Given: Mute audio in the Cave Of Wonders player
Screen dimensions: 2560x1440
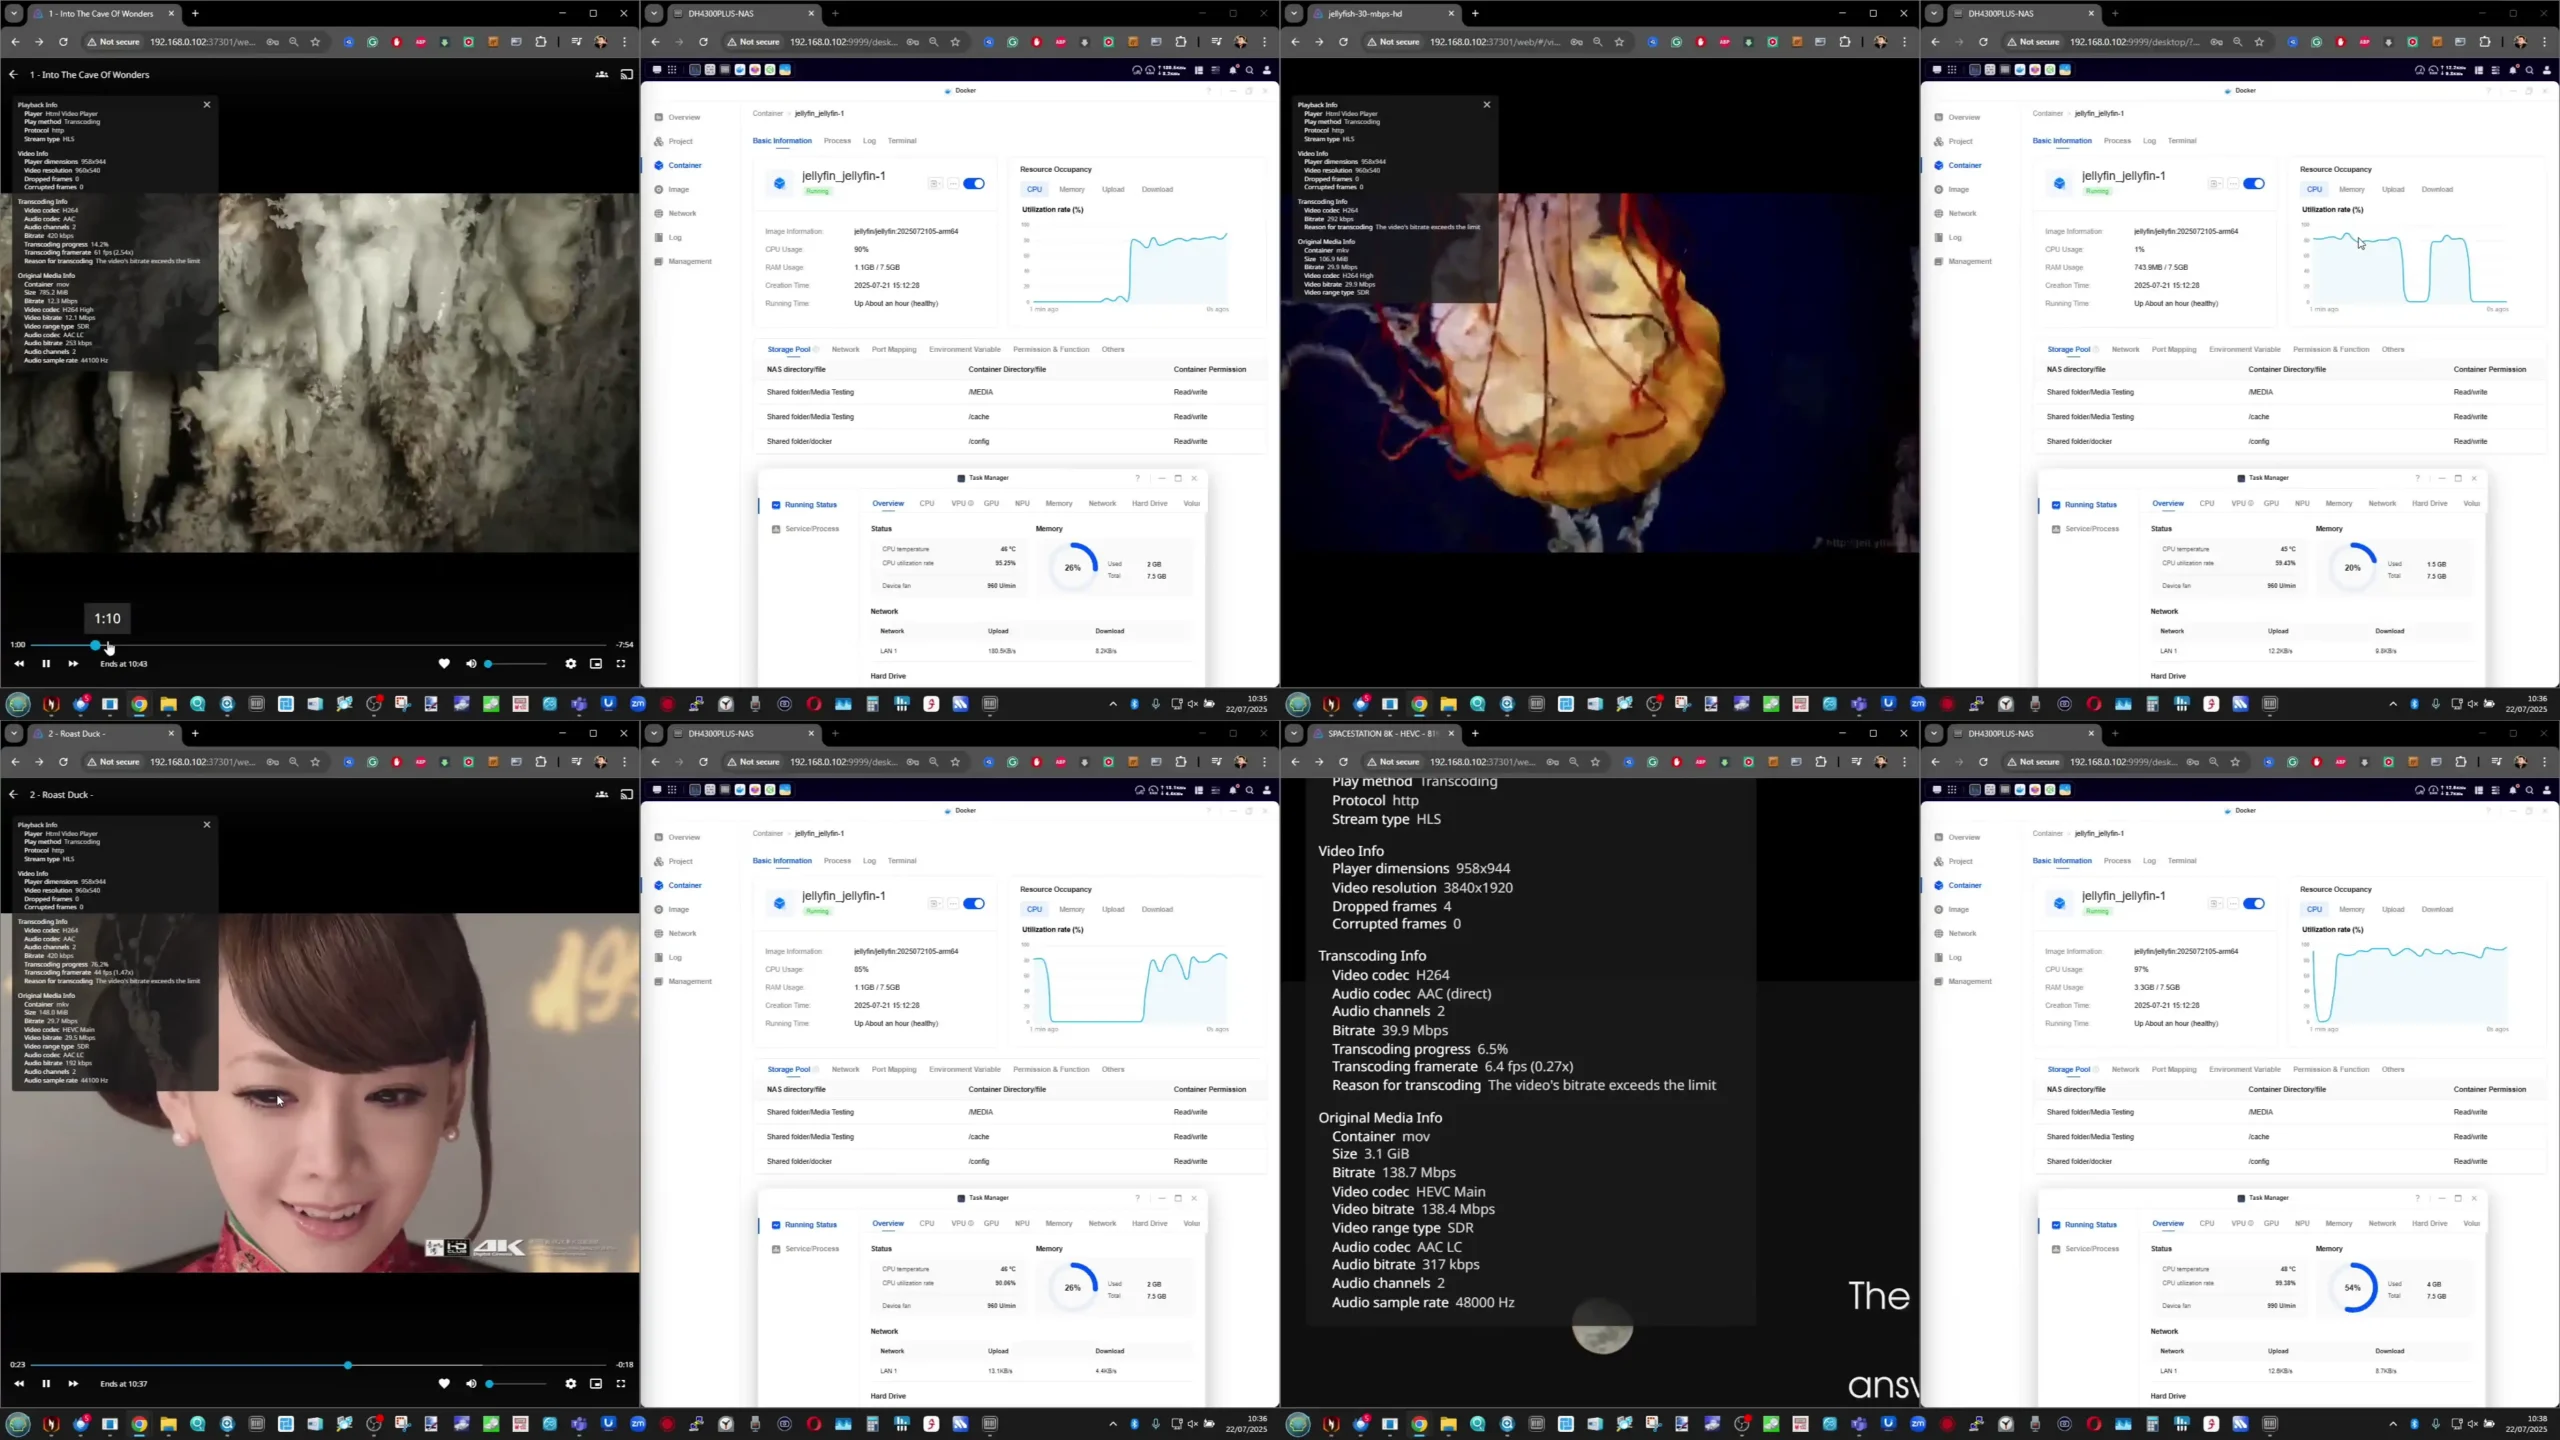Looking at the screenshot, I should pyautogui.click(x=471, y=664).
